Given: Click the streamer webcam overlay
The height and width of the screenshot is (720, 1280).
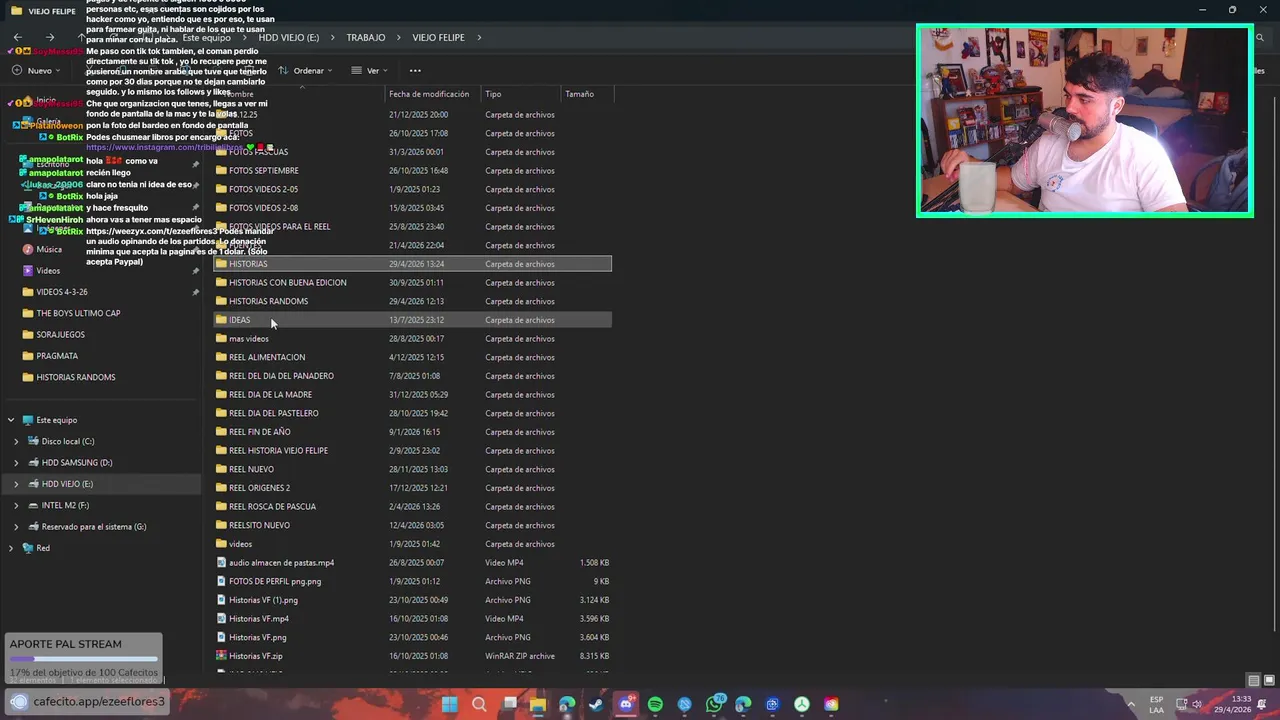Looking at the screenshot, I should point(1084,120).
